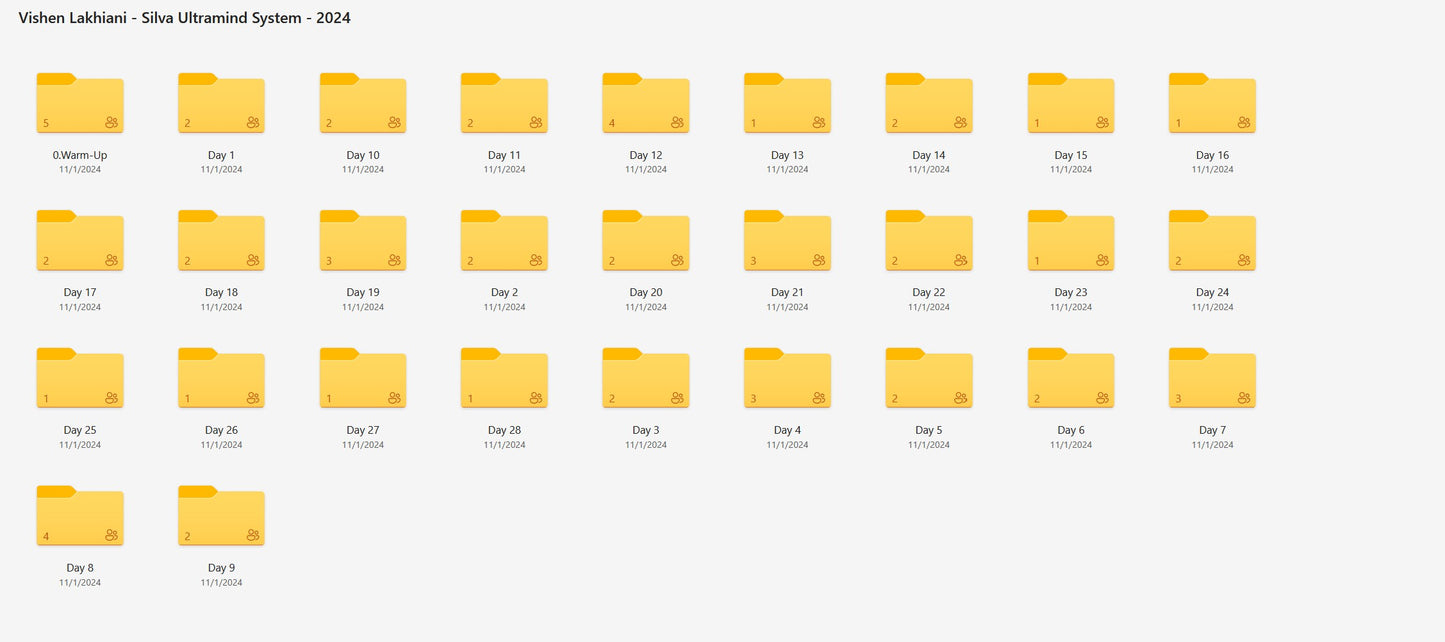The image size is (1445, 642).
Task: Open the Day 16 folder
Action: 1212,103
